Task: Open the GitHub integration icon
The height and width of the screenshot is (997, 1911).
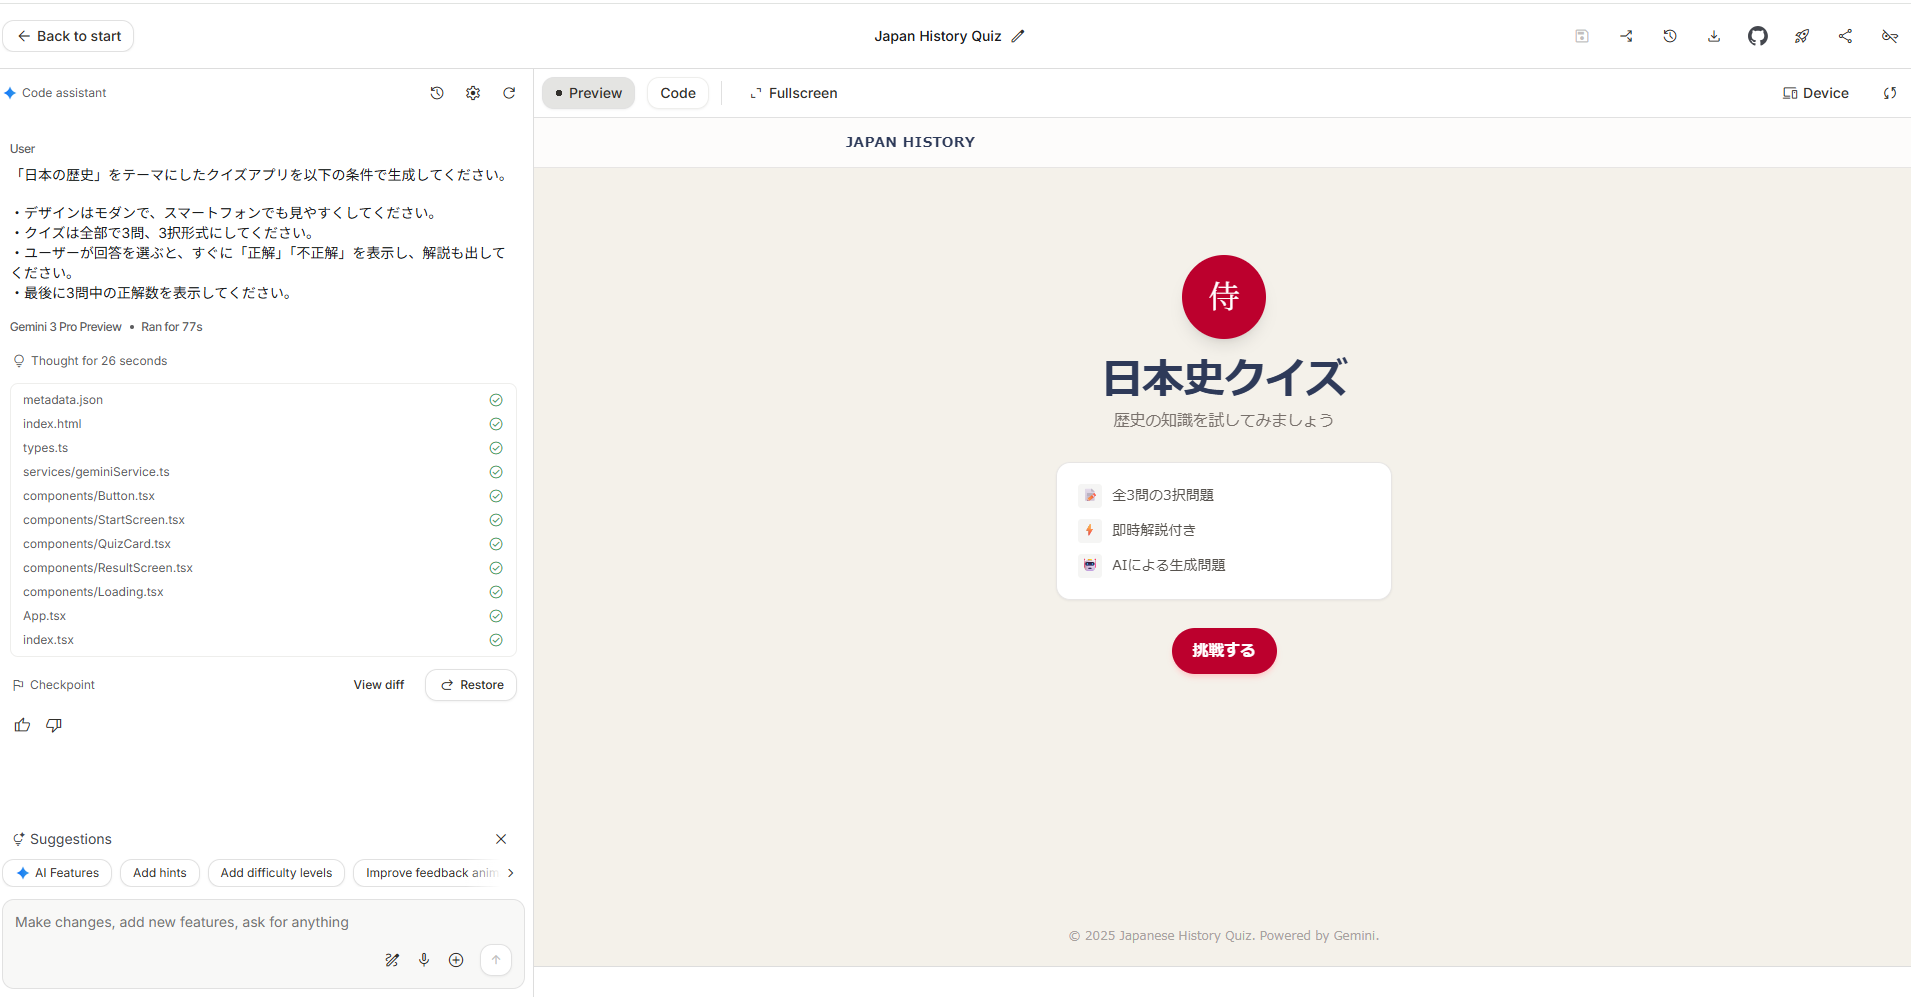Action: pyautogui.click(x=1758, y=36)
